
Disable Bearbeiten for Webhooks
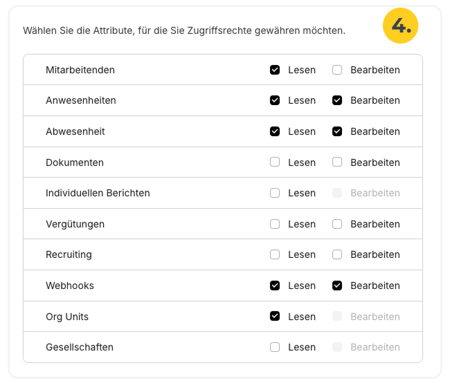[x=337, y=286]
